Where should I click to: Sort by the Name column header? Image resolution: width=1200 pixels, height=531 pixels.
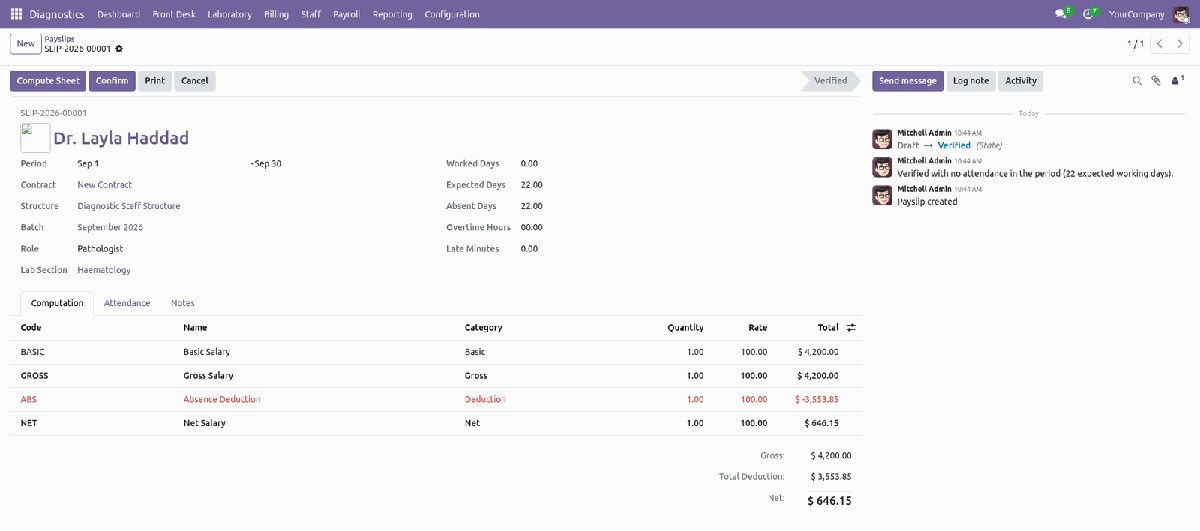click(x=195, y=327)
